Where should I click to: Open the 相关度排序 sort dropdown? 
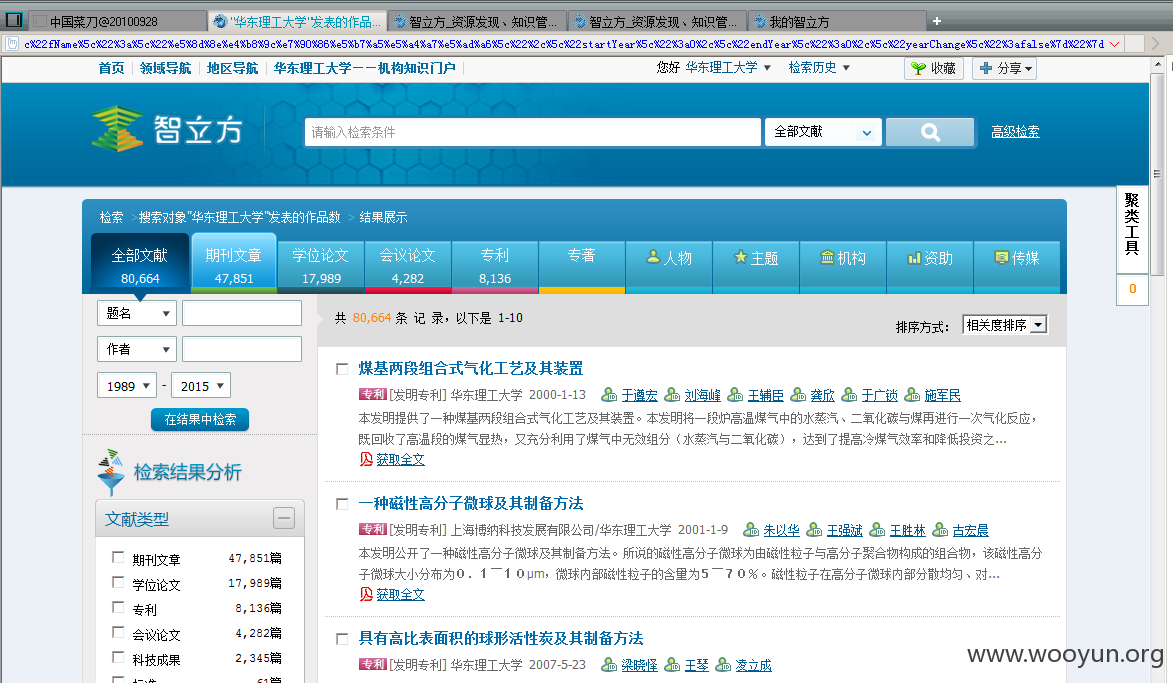(1005, 325)
